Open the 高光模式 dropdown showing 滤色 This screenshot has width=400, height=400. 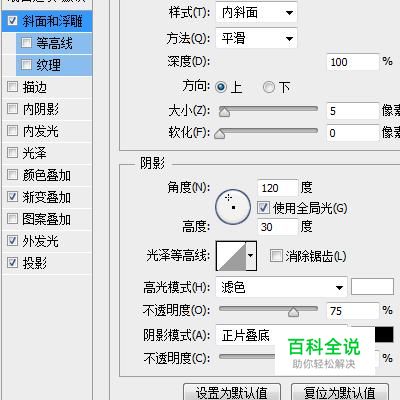[x=282, y=287]
